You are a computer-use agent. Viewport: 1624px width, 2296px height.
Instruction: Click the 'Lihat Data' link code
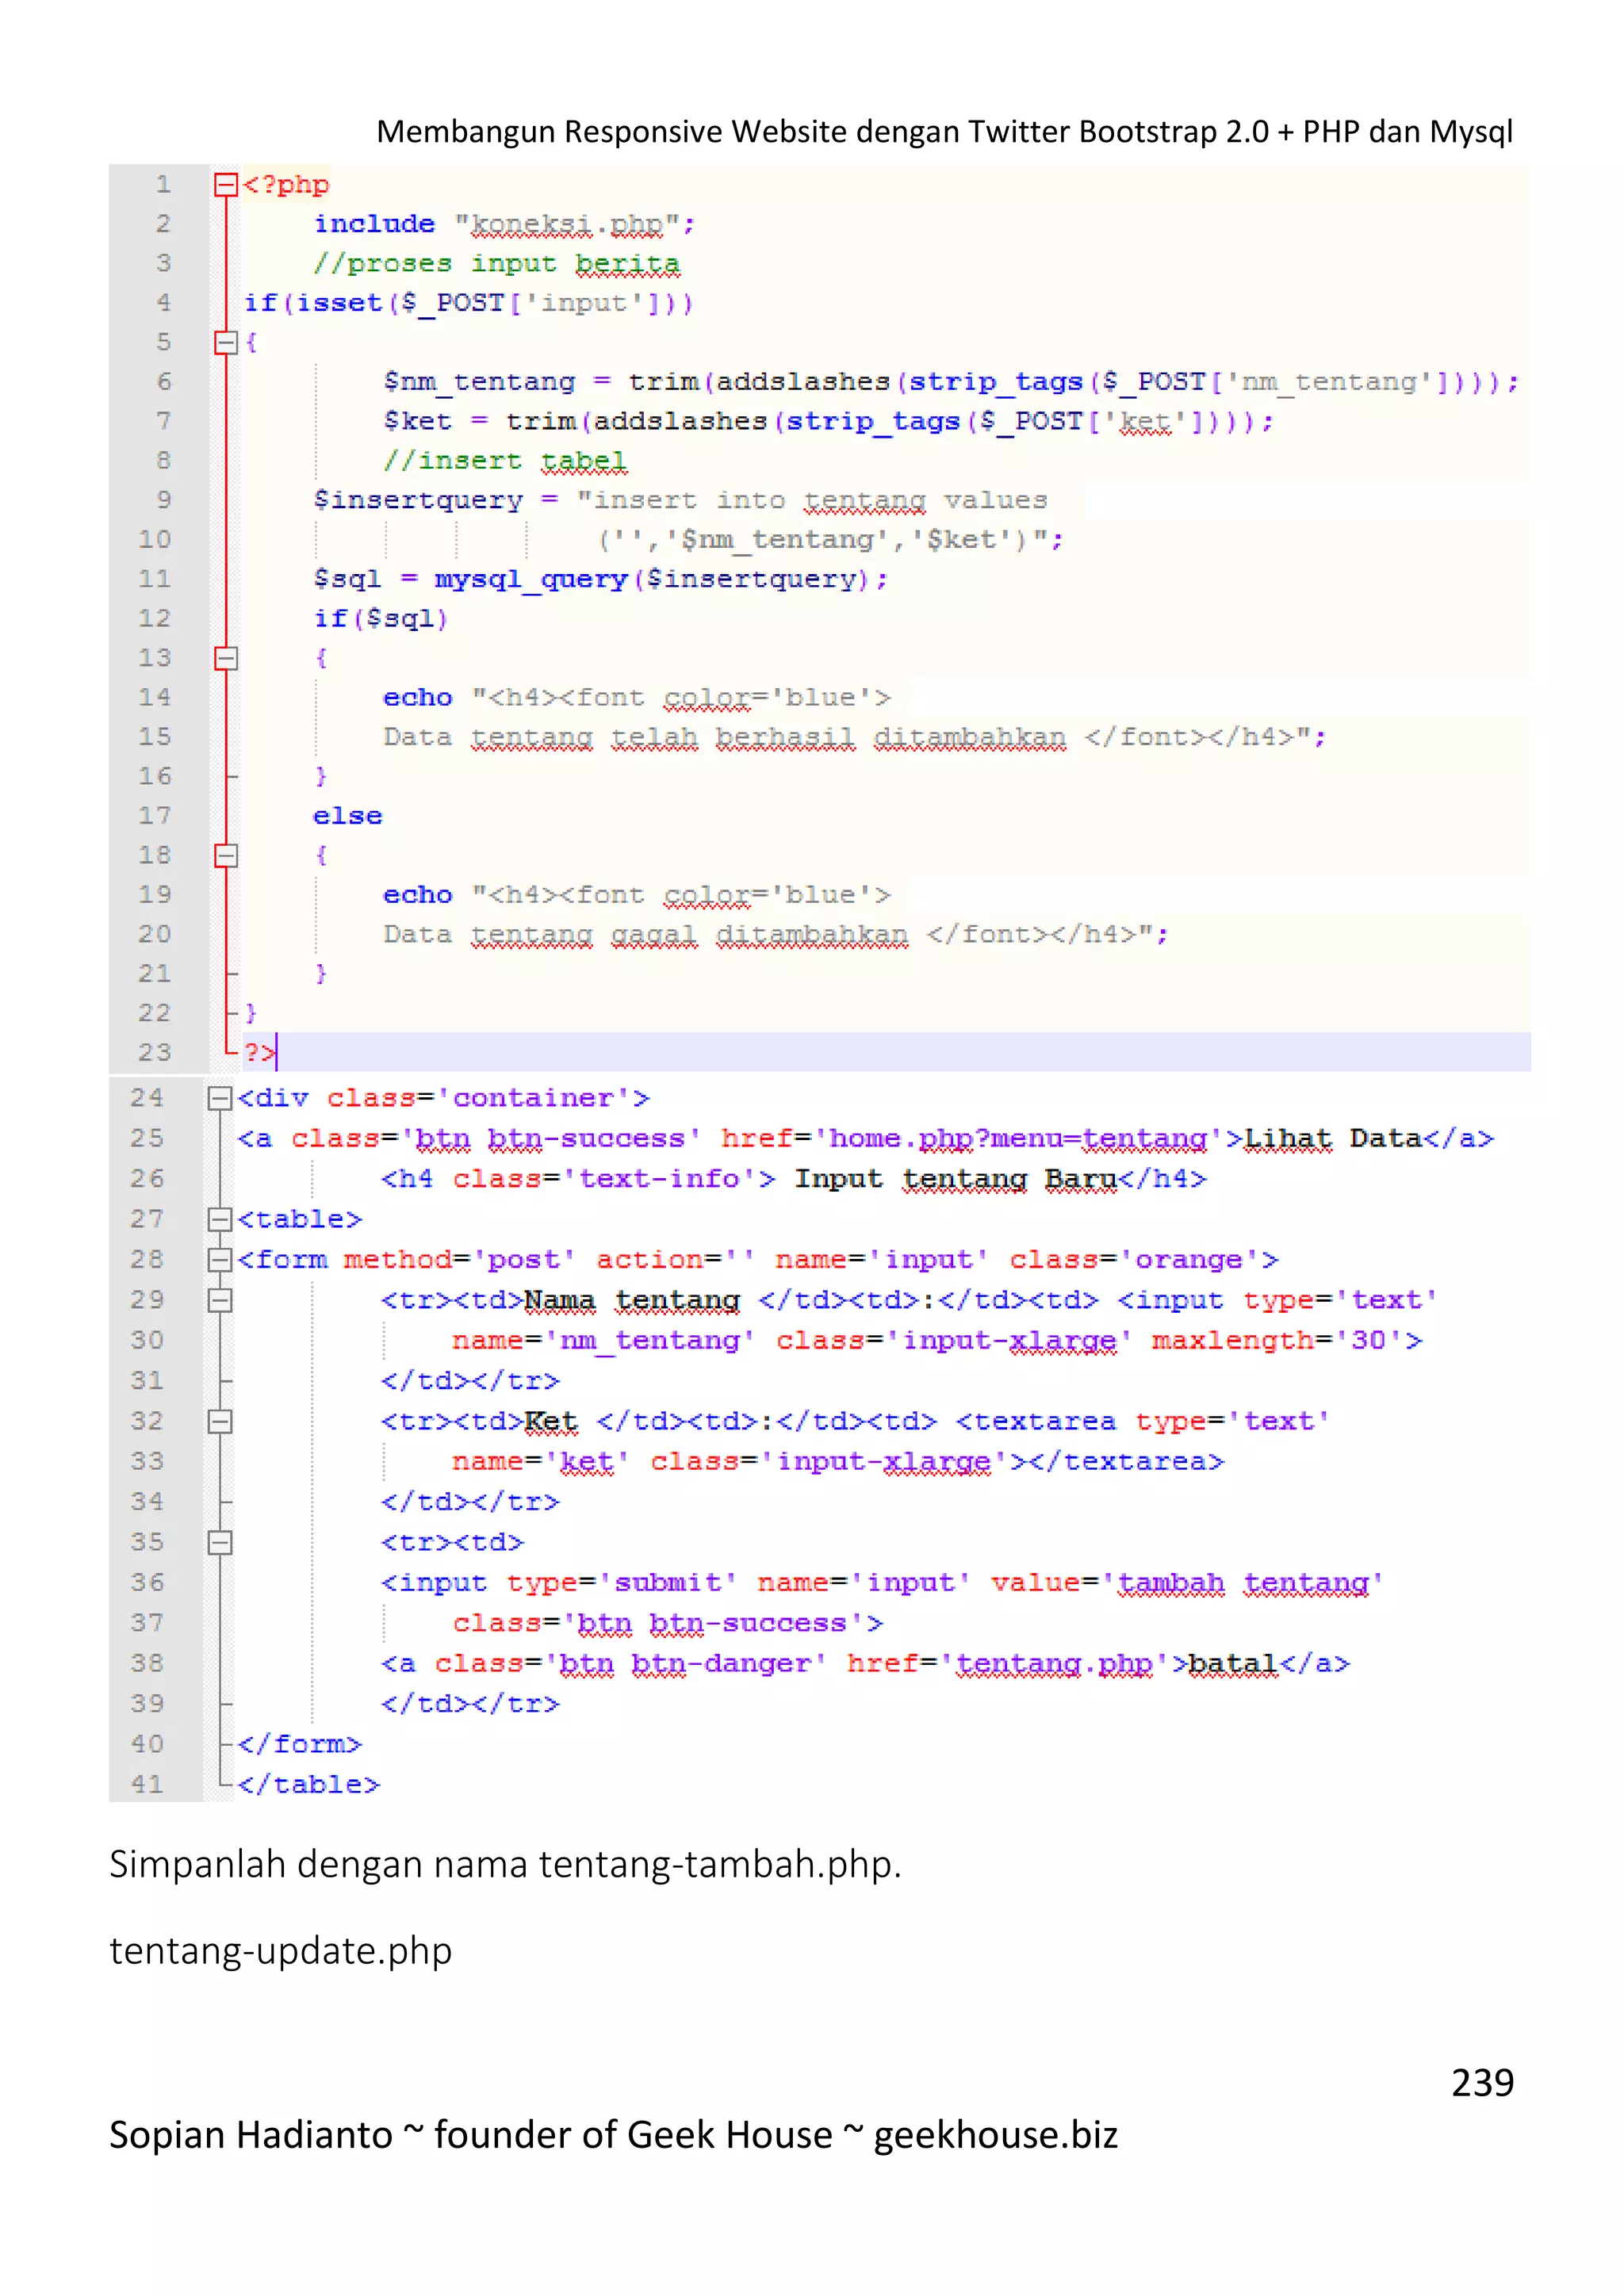1334,1139
